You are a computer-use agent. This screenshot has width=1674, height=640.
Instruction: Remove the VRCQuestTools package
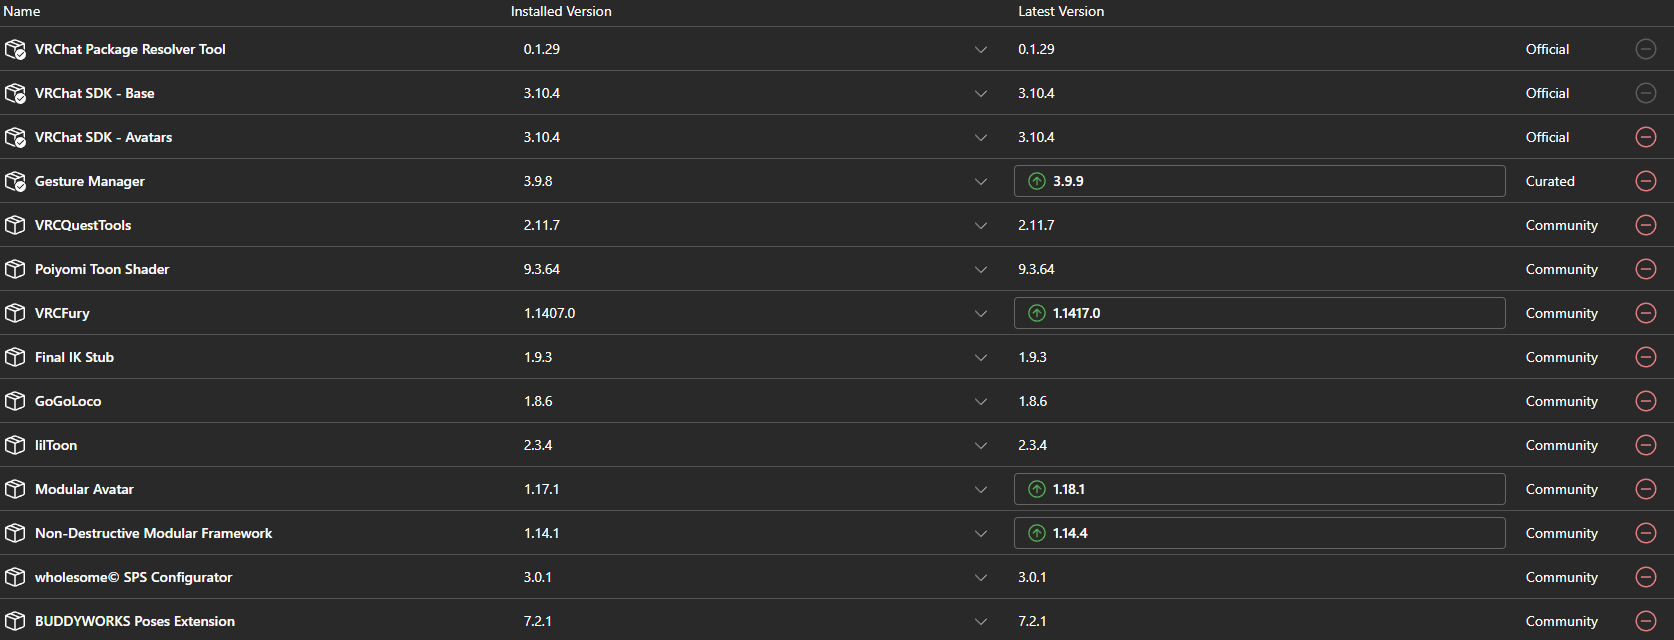1646,225
